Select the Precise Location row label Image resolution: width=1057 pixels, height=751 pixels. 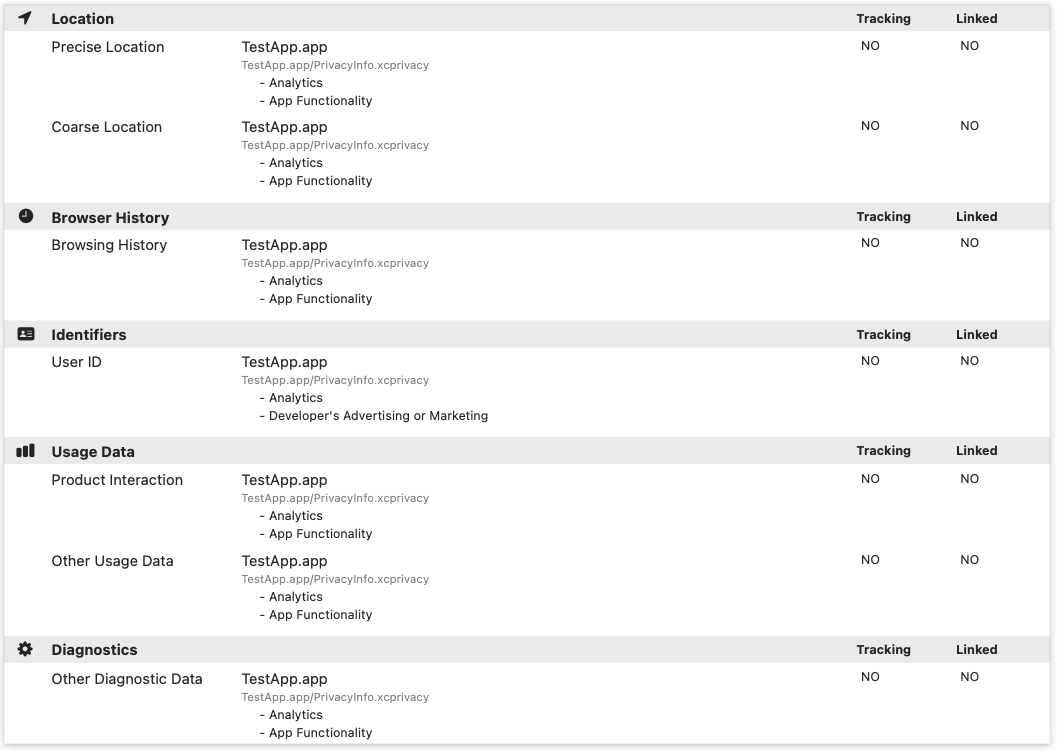click(108, 47)
